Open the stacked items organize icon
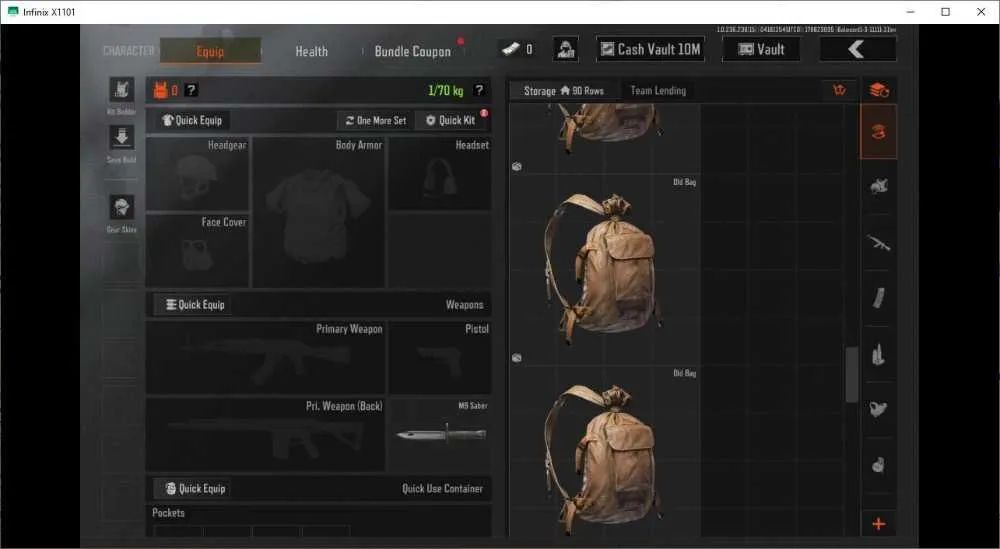The height and width of the screenshot is (549, 1000). coord(879,91)
